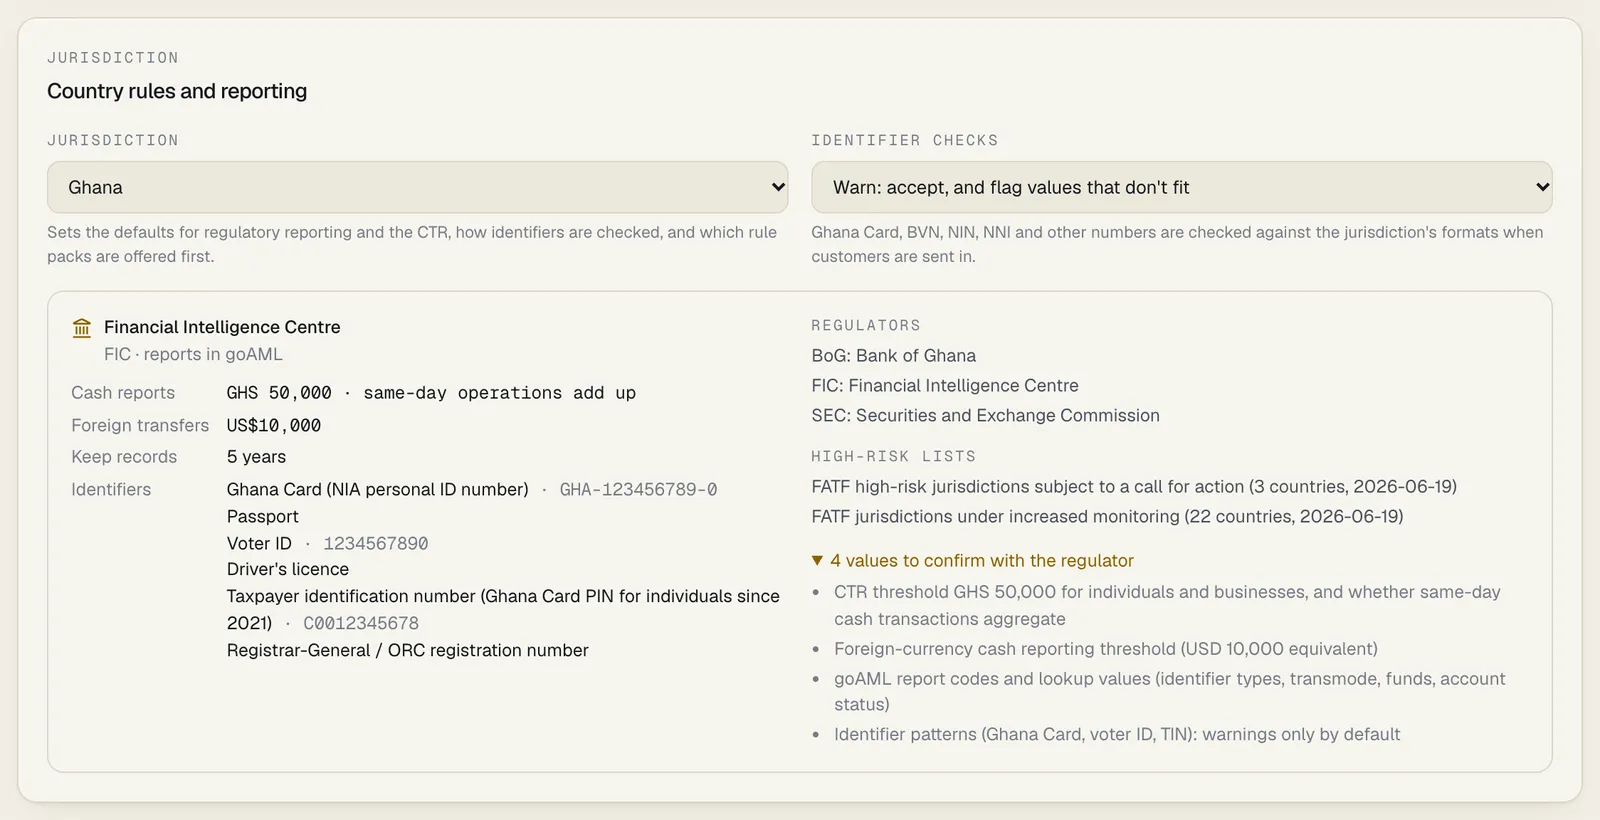Click the 'HIGH-RISK LISTS' section label

tap(893, 456)
